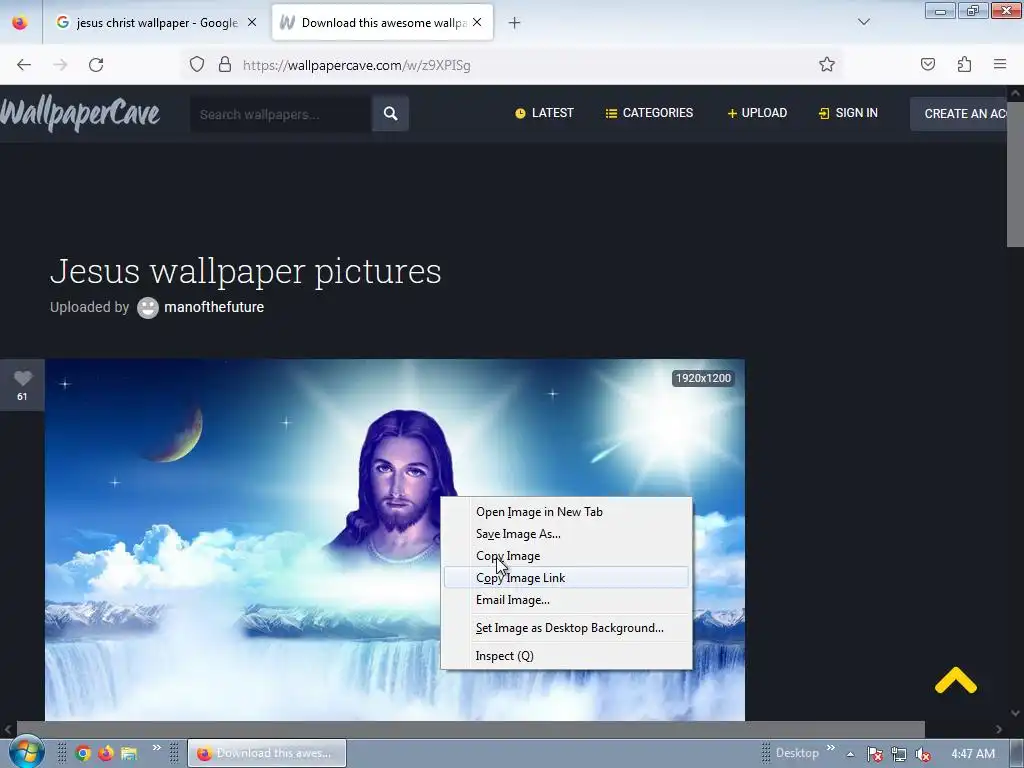1024x768 pixels.
Task: Launch Chrome from the quick launch bar
Action: click(x=83, y=753)
